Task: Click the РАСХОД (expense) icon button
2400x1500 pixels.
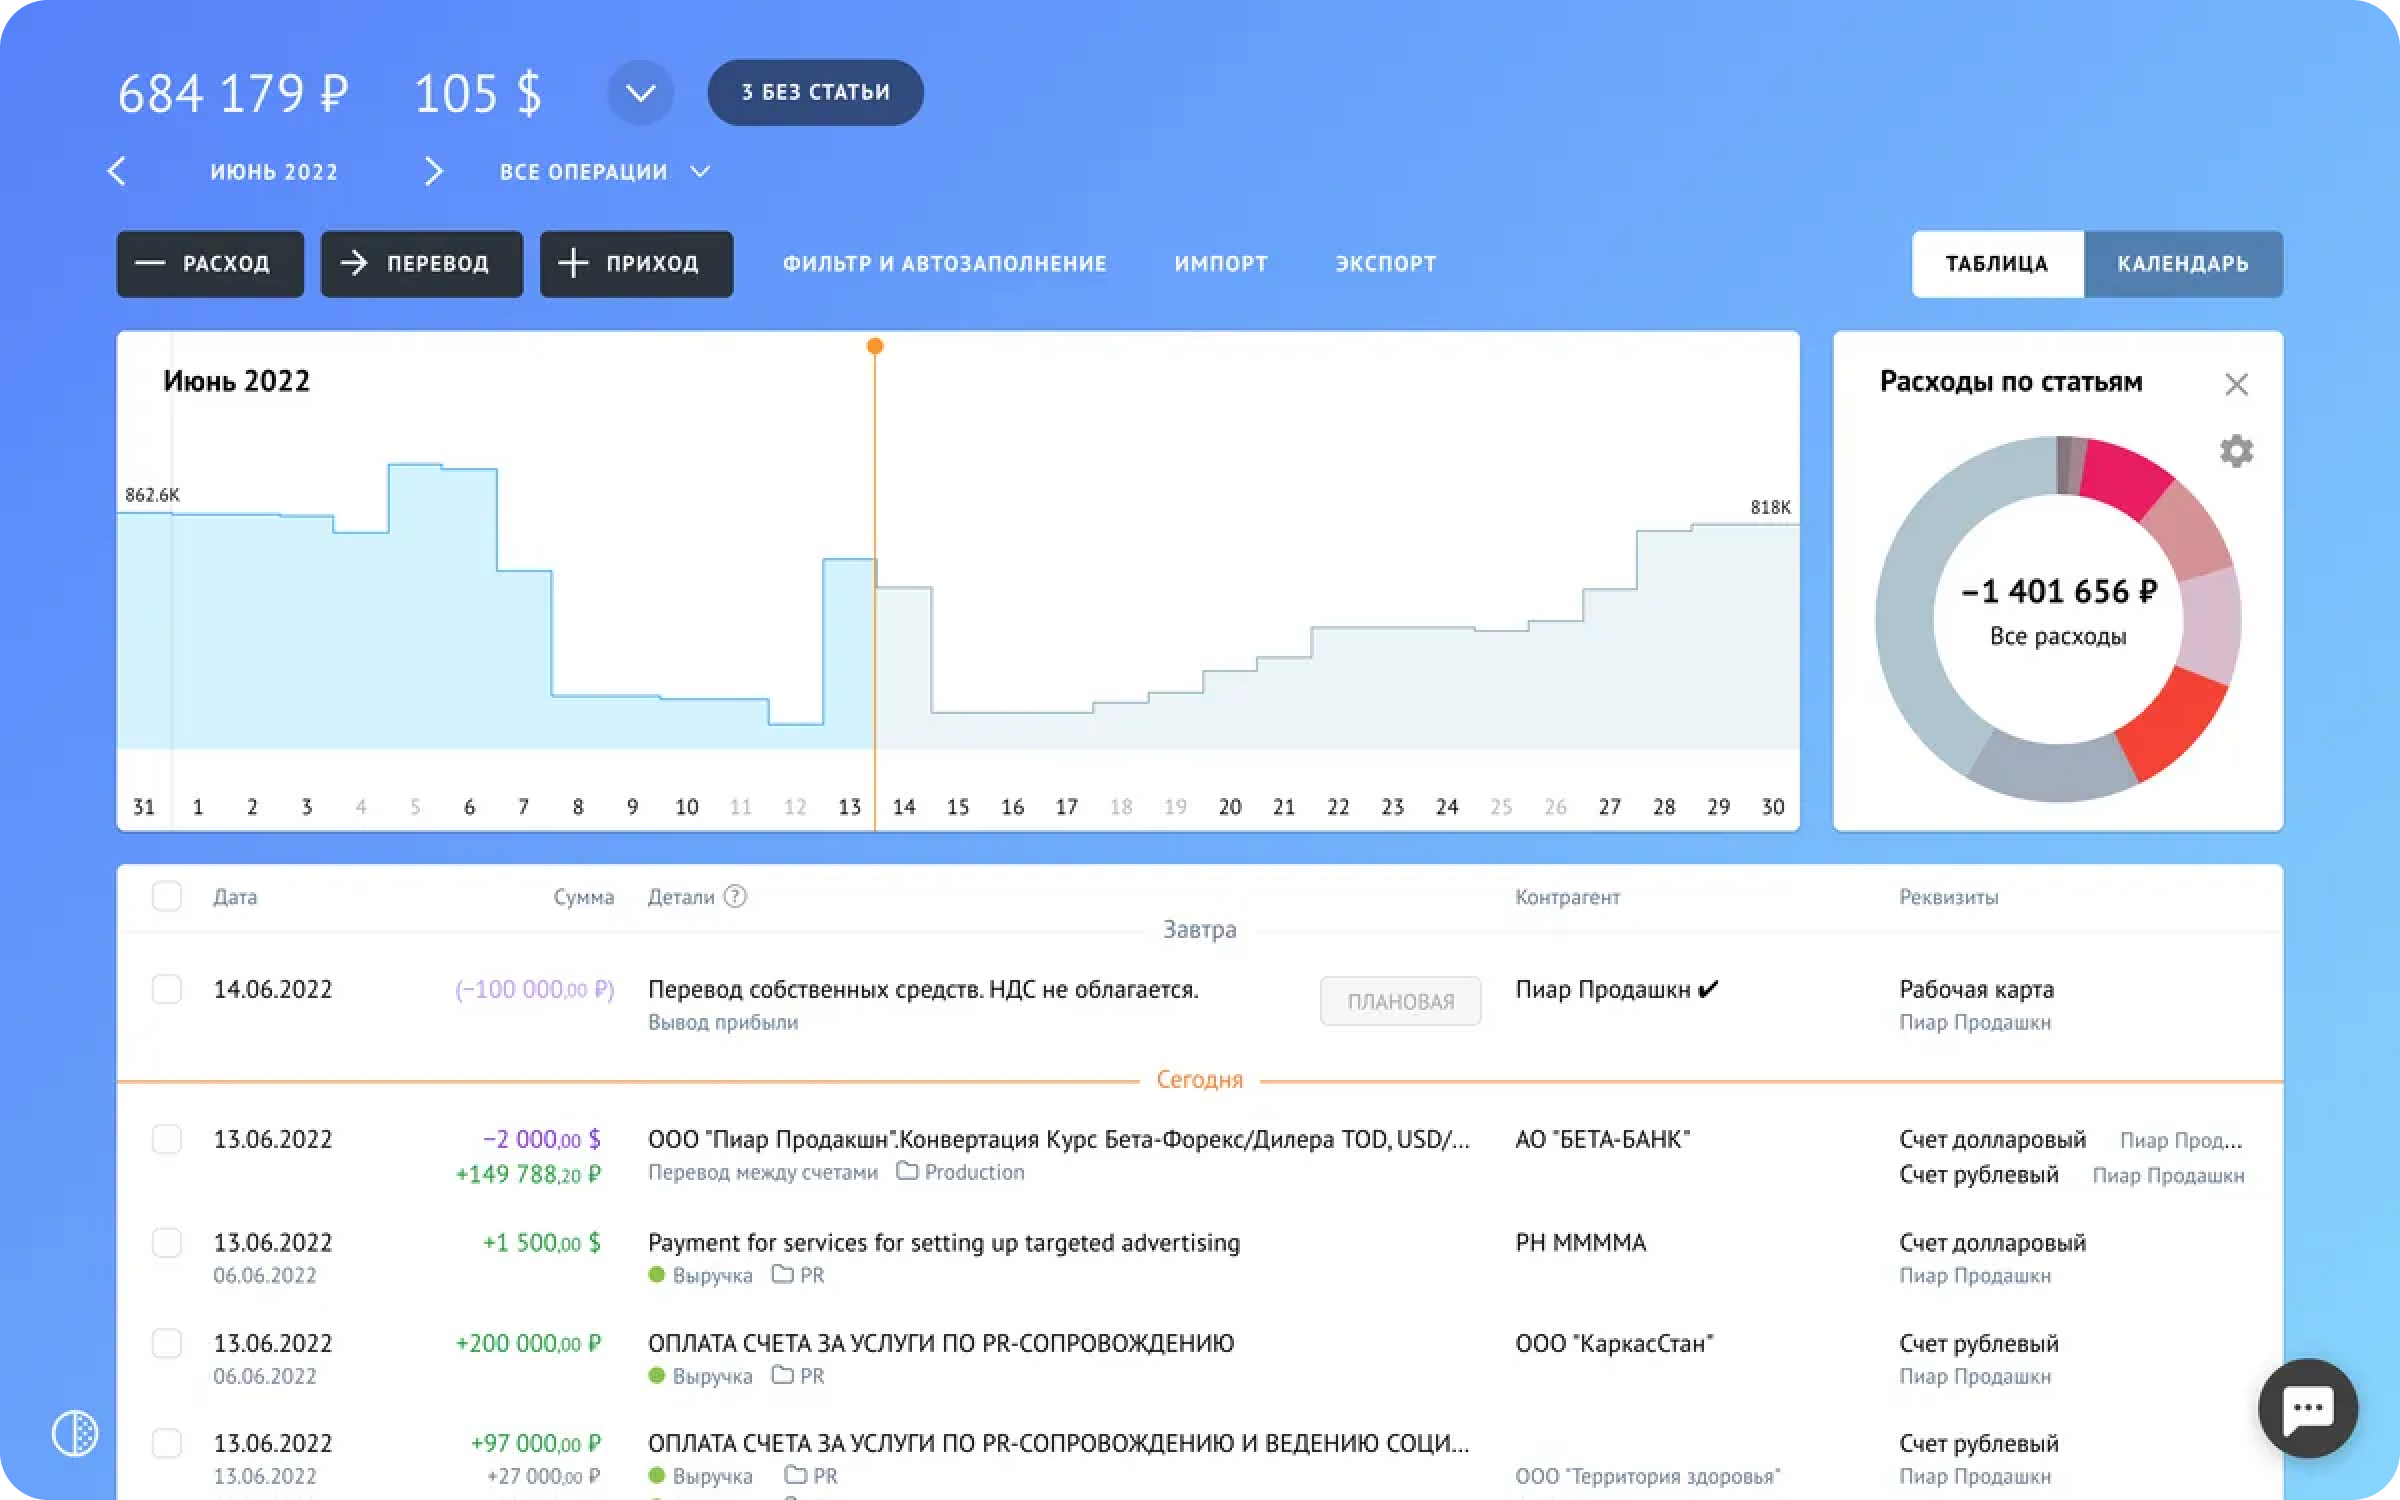Action: (207, 263)
